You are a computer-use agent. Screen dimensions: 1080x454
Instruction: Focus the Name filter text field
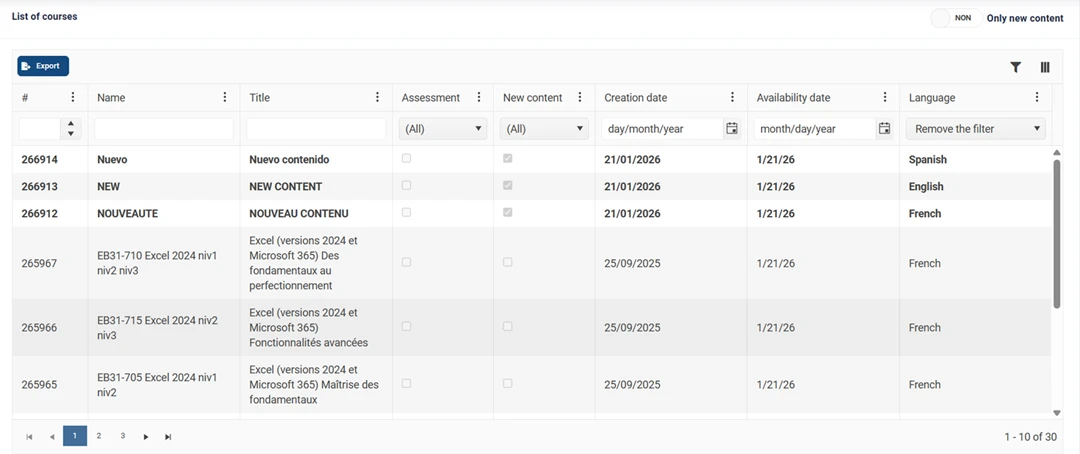point(164,129)
